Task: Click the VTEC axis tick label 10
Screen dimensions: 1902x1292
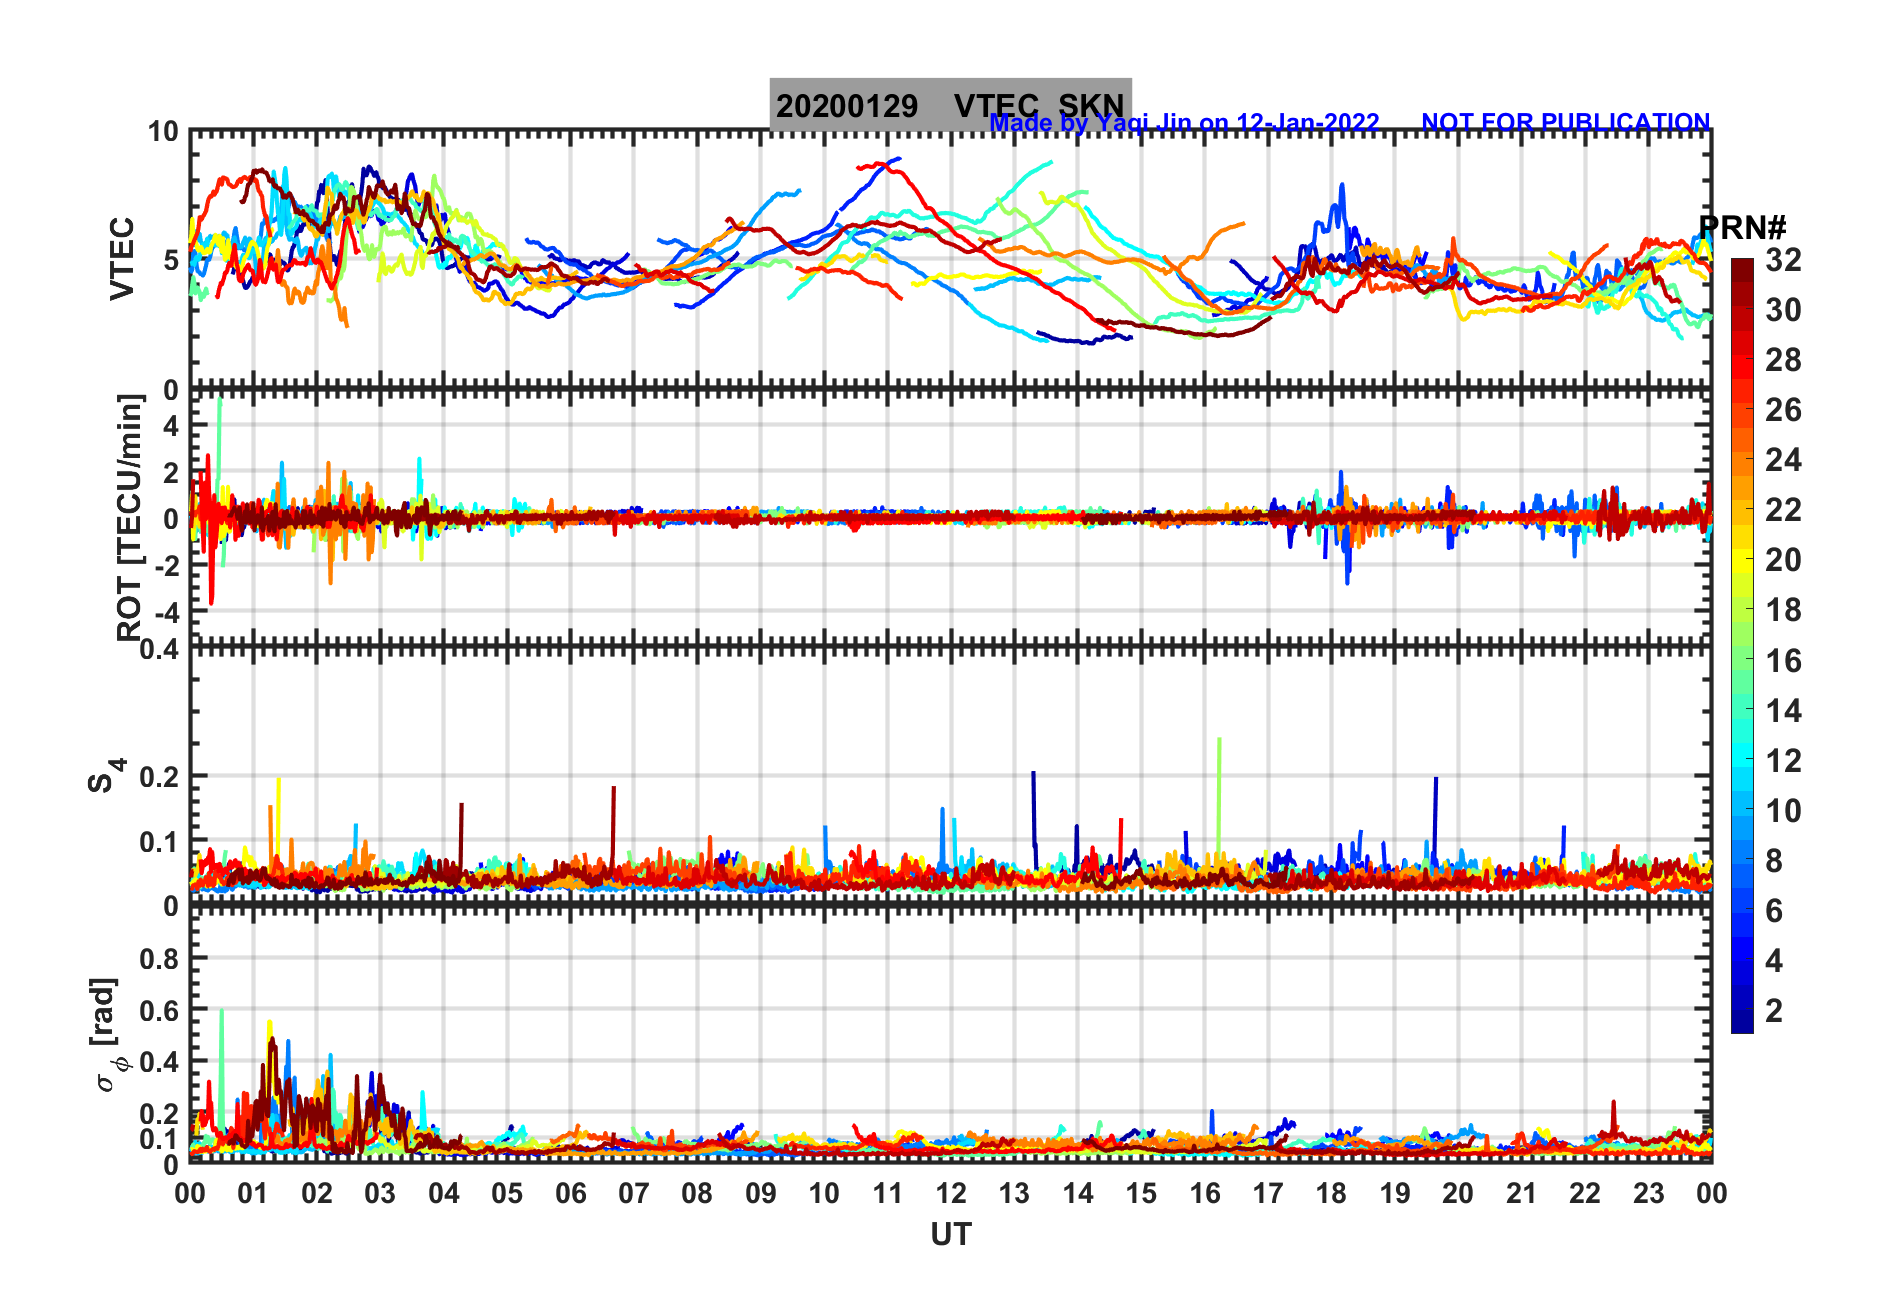Action: click(x=163, y=132)
